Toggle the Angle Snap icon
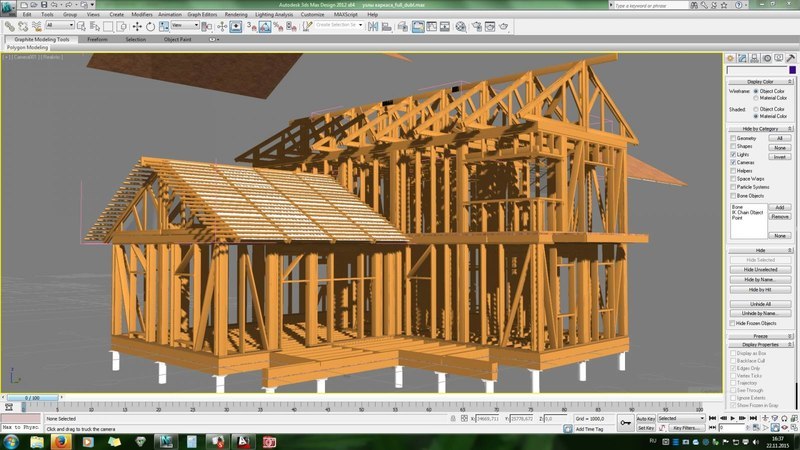 coord(265,26)
